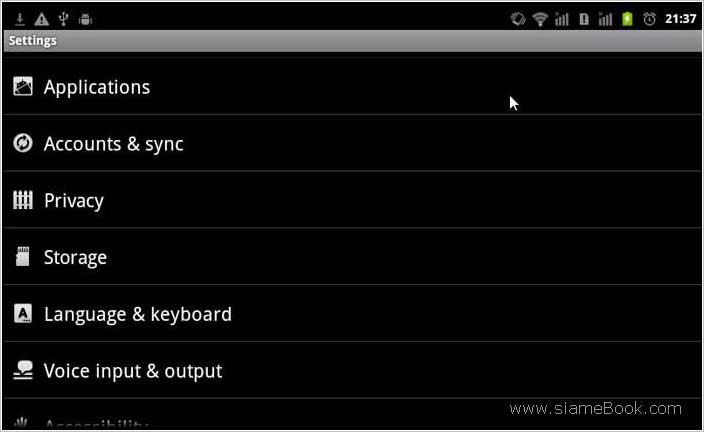
Task: Open the Language & keyboard icon
Action: pyautogui.click(x=22, y=313)
